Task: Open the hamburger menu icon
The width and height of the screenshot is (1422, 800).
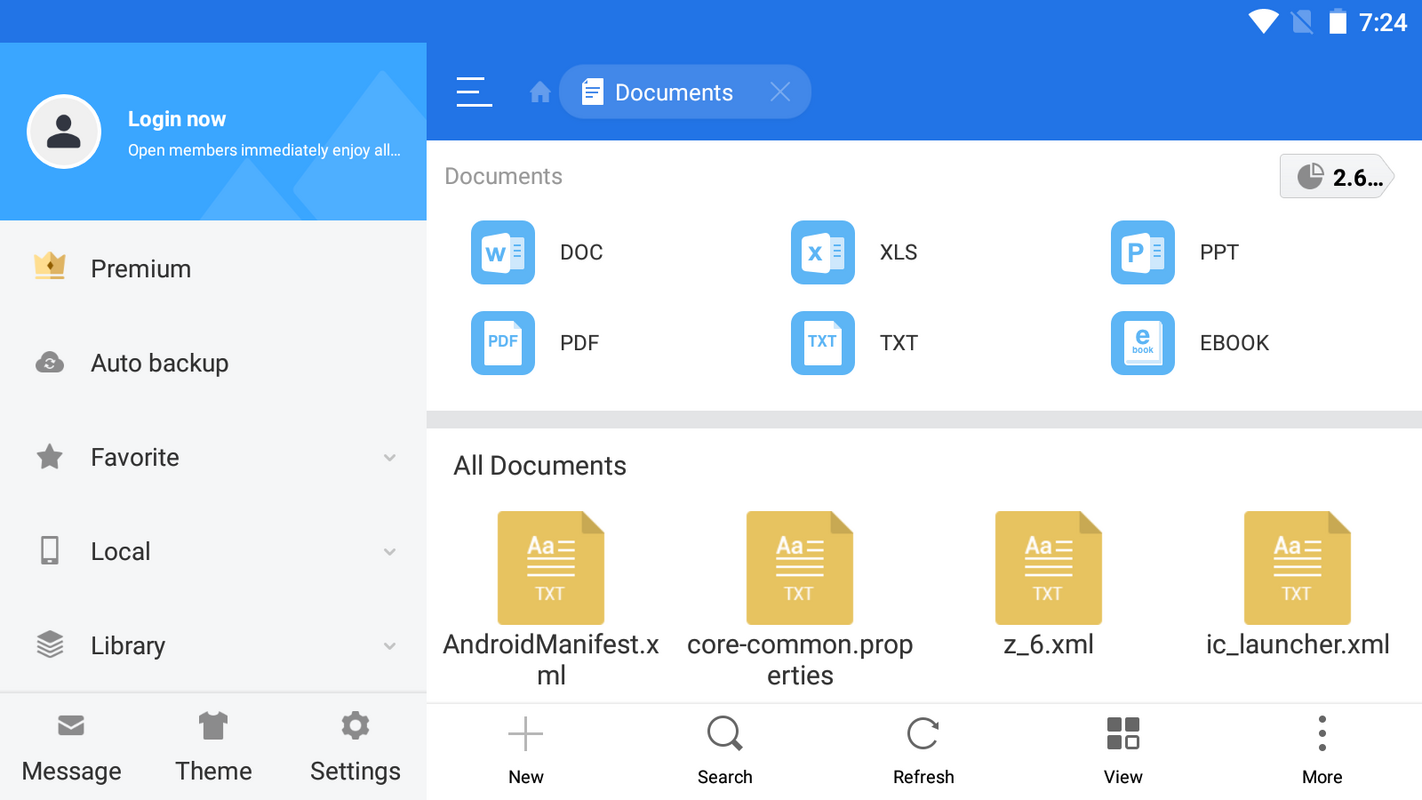Action: (474, 92)
